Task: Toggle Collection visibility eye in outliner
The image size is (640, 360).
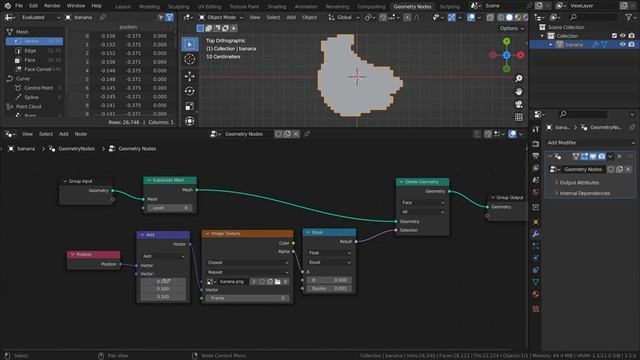Action: point(623,36)
